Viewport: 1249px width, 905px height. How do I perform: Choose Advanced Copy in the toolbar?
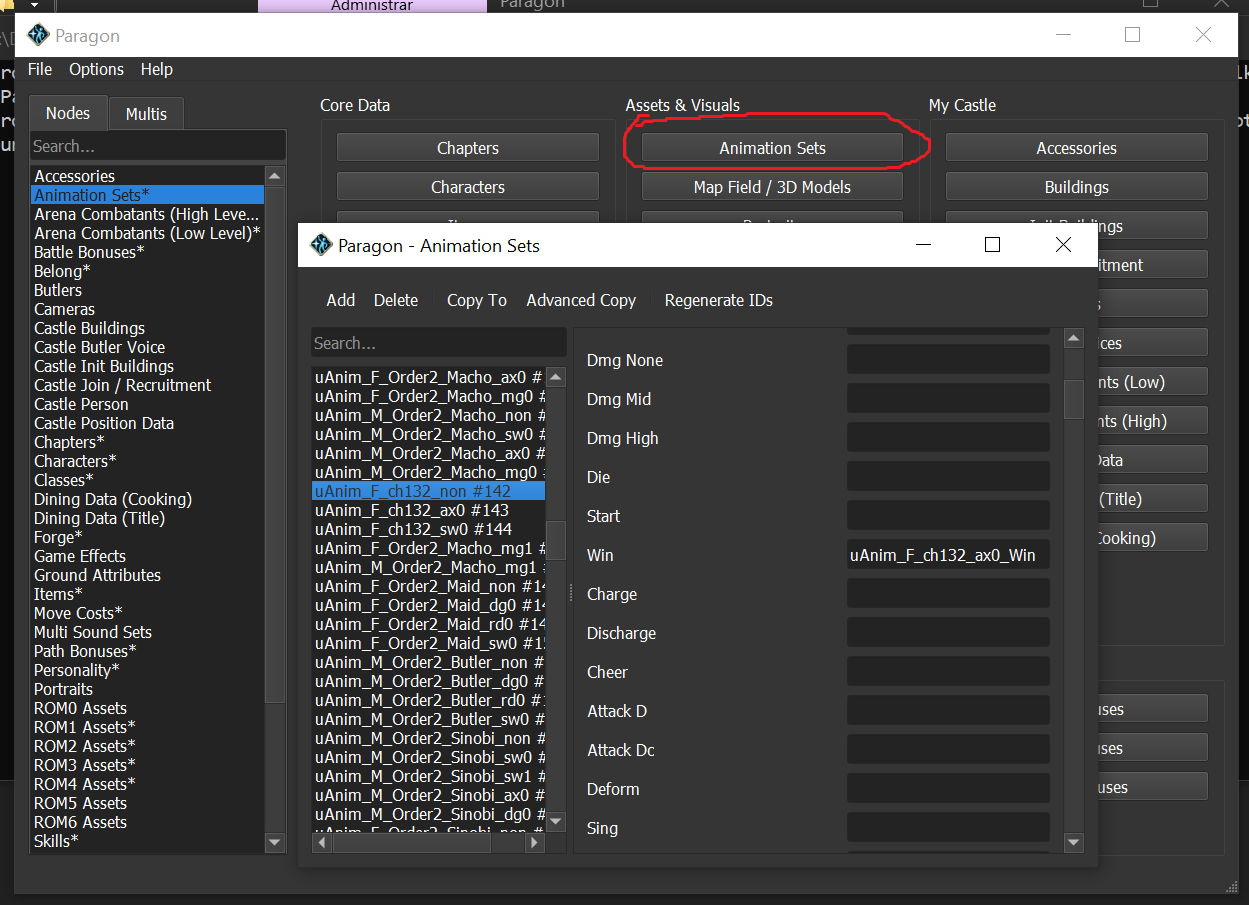pos(581,300)
